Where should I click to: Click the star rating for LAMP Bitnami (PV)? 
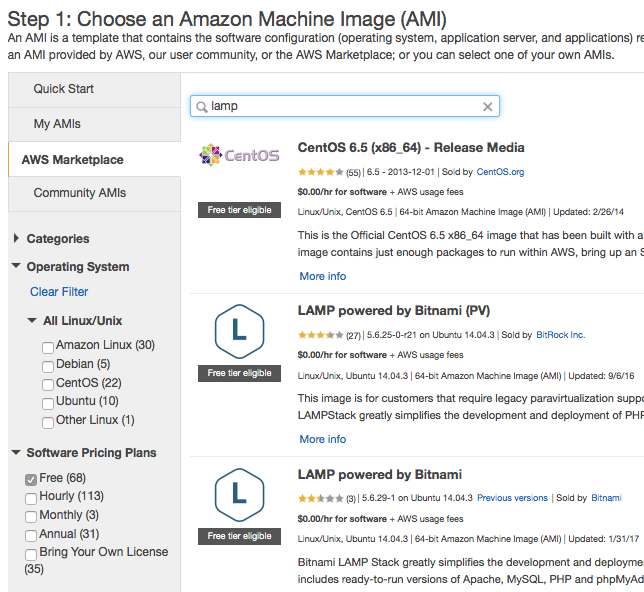click(x=320, y=336)
